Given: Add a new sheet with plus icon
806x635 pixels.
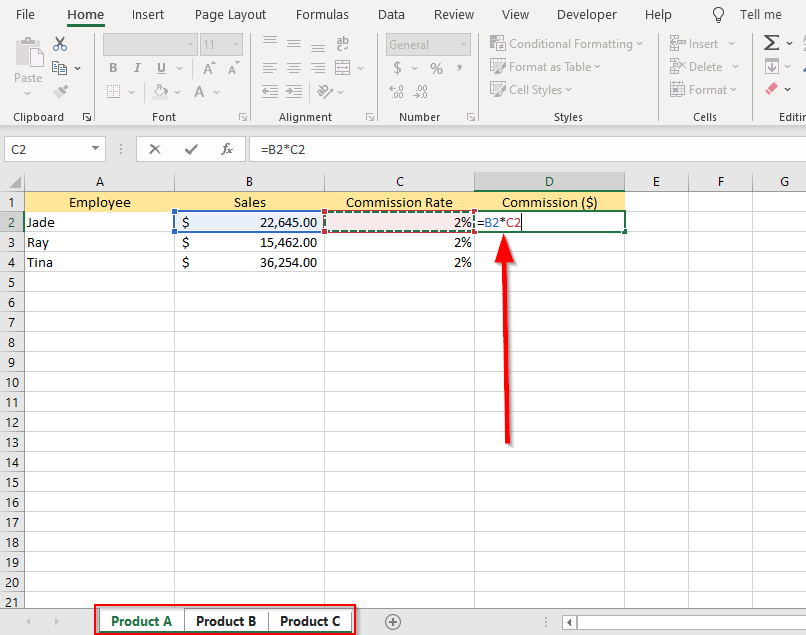Looking at the screenshot, I should tap(393, 622).
